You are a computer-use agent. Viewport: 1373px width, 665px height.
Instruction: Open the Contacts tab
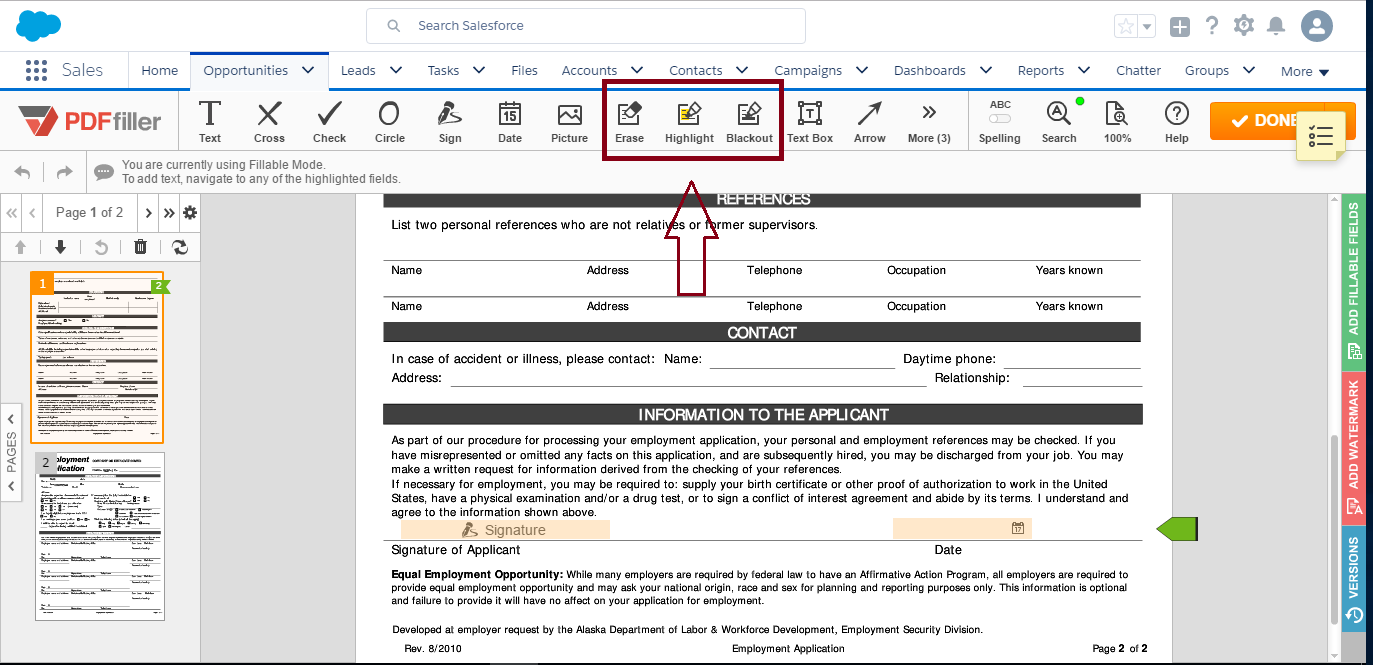(696, 70)
